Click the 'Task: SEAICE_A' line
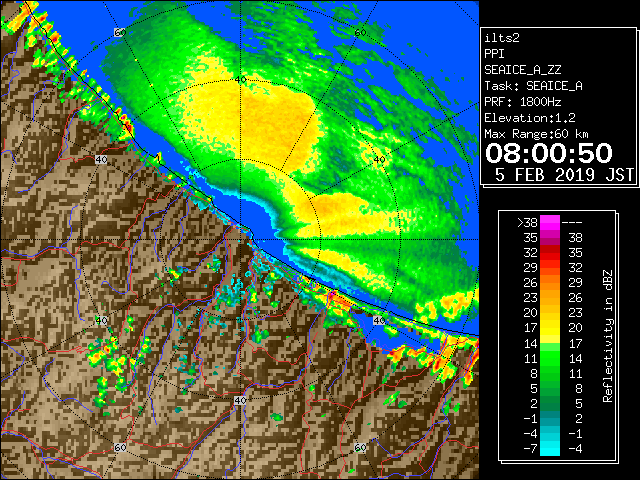This screenshot has width=640, height=480. (533, 86)
